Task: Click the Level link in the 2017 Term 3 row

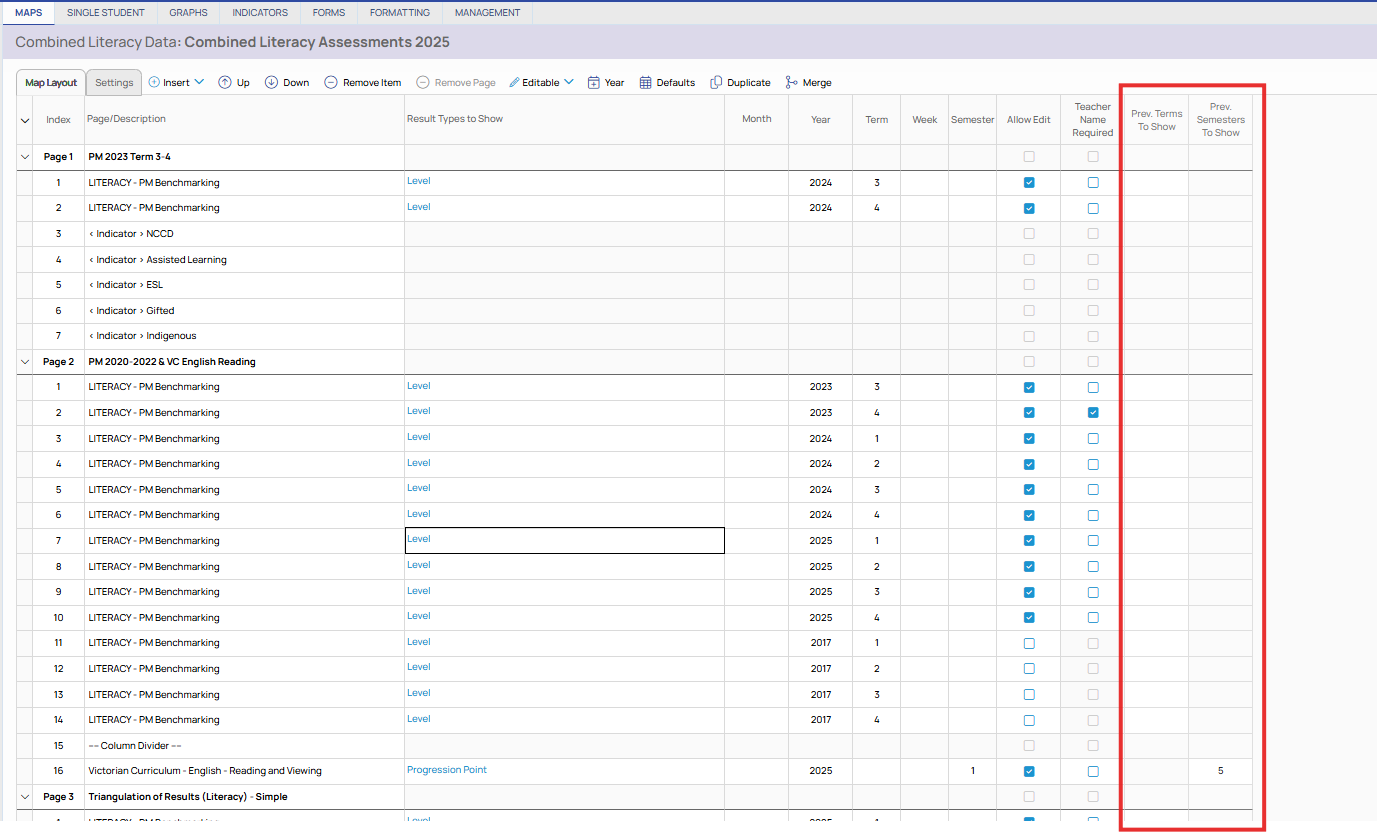Action: (419, 693)
